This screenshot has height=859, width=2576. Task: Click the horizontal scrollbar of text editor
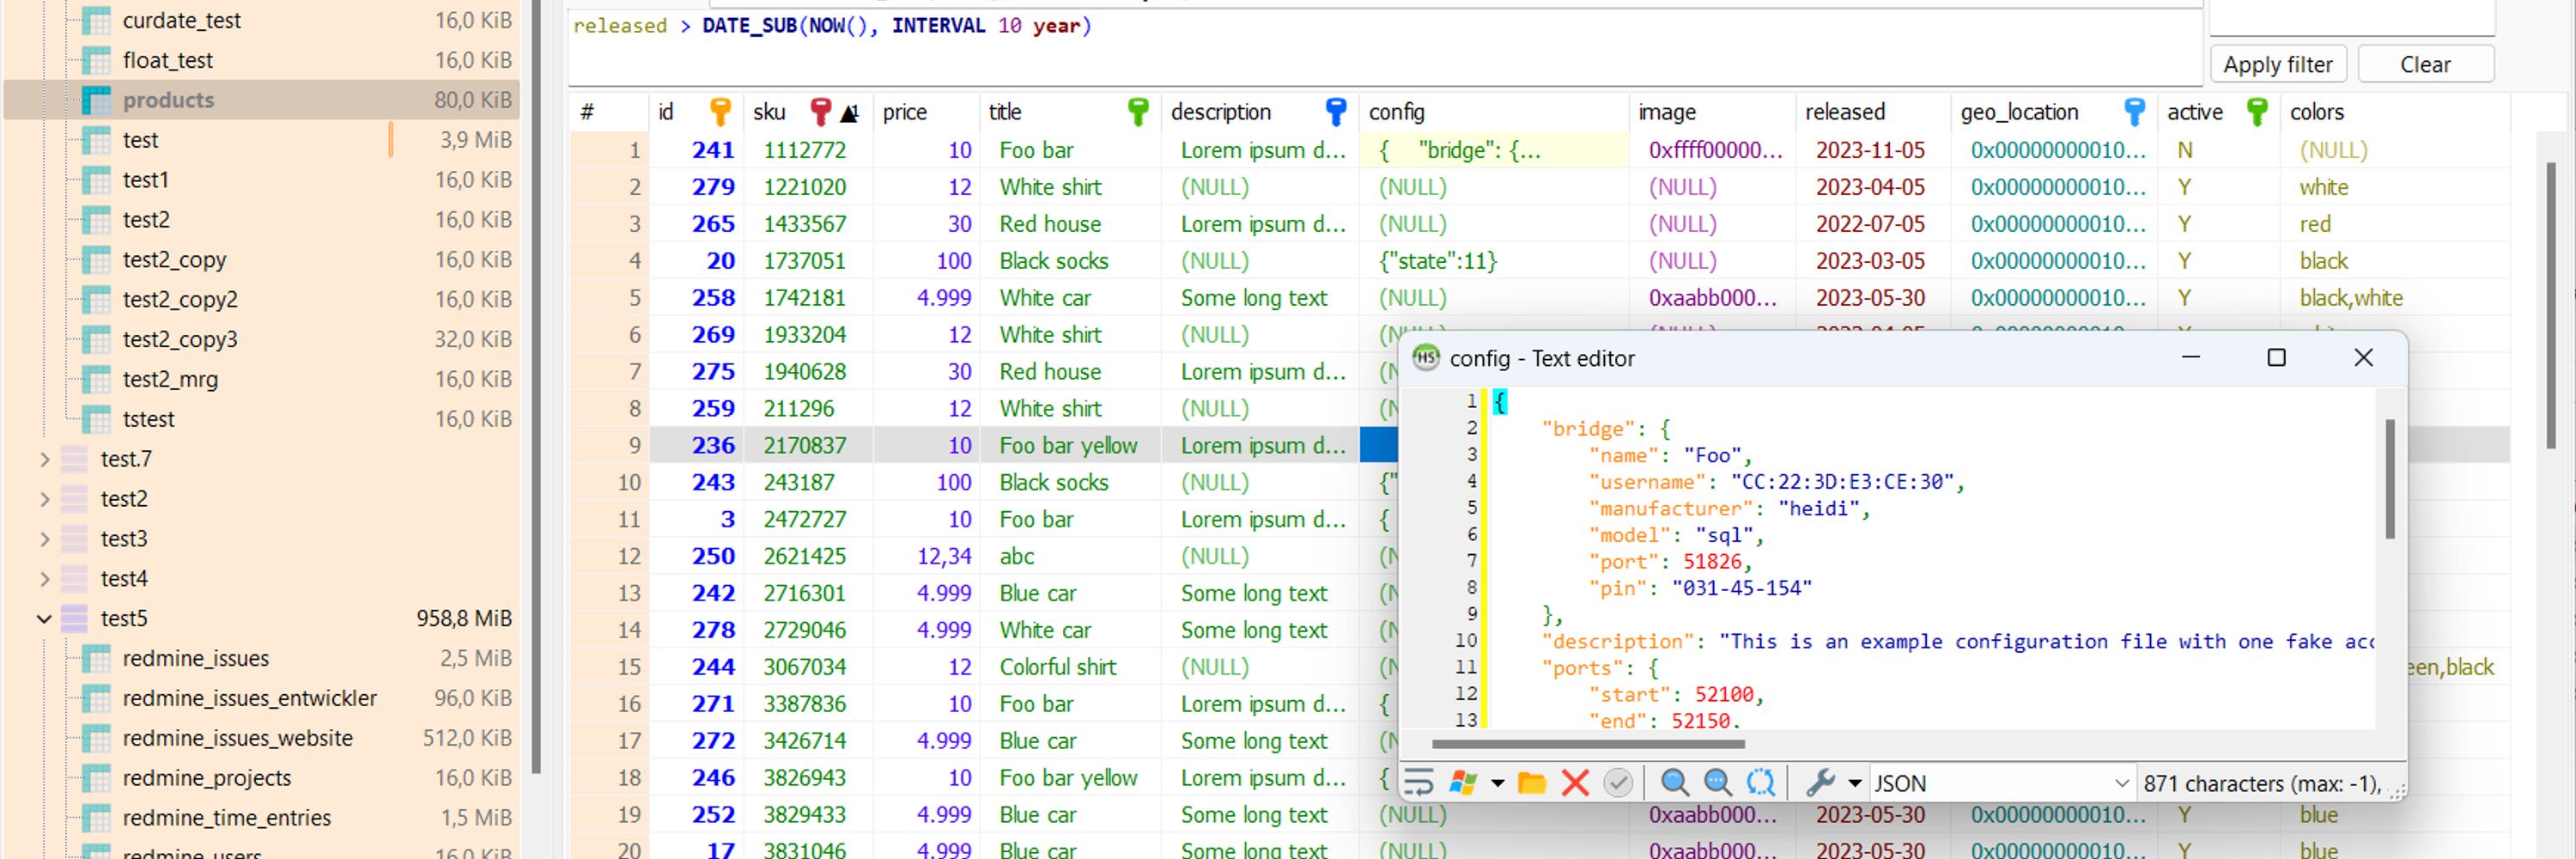(x=1588, y=744)
